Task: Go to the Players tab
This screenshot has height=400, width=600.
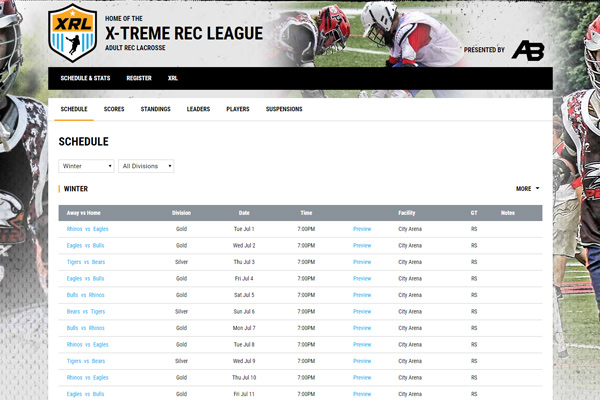Action: (x=238, y=109)
